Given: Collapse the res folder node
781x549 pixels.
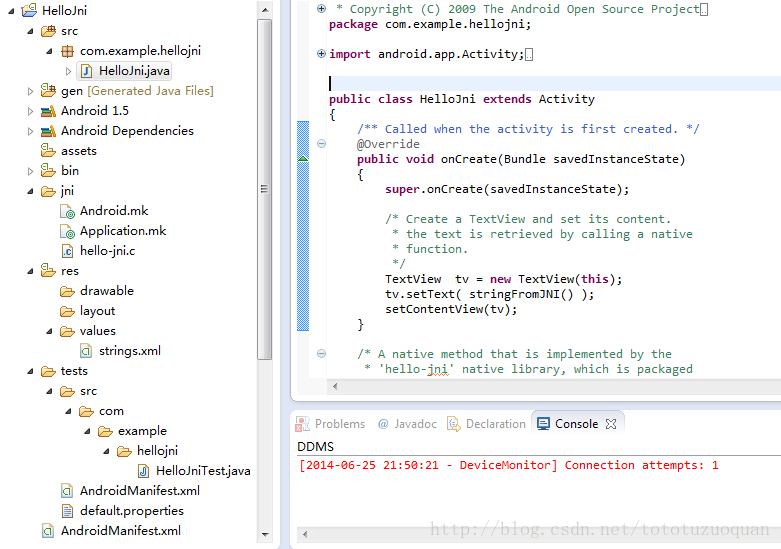Looking at the screenshot, I should coord(30,272).
